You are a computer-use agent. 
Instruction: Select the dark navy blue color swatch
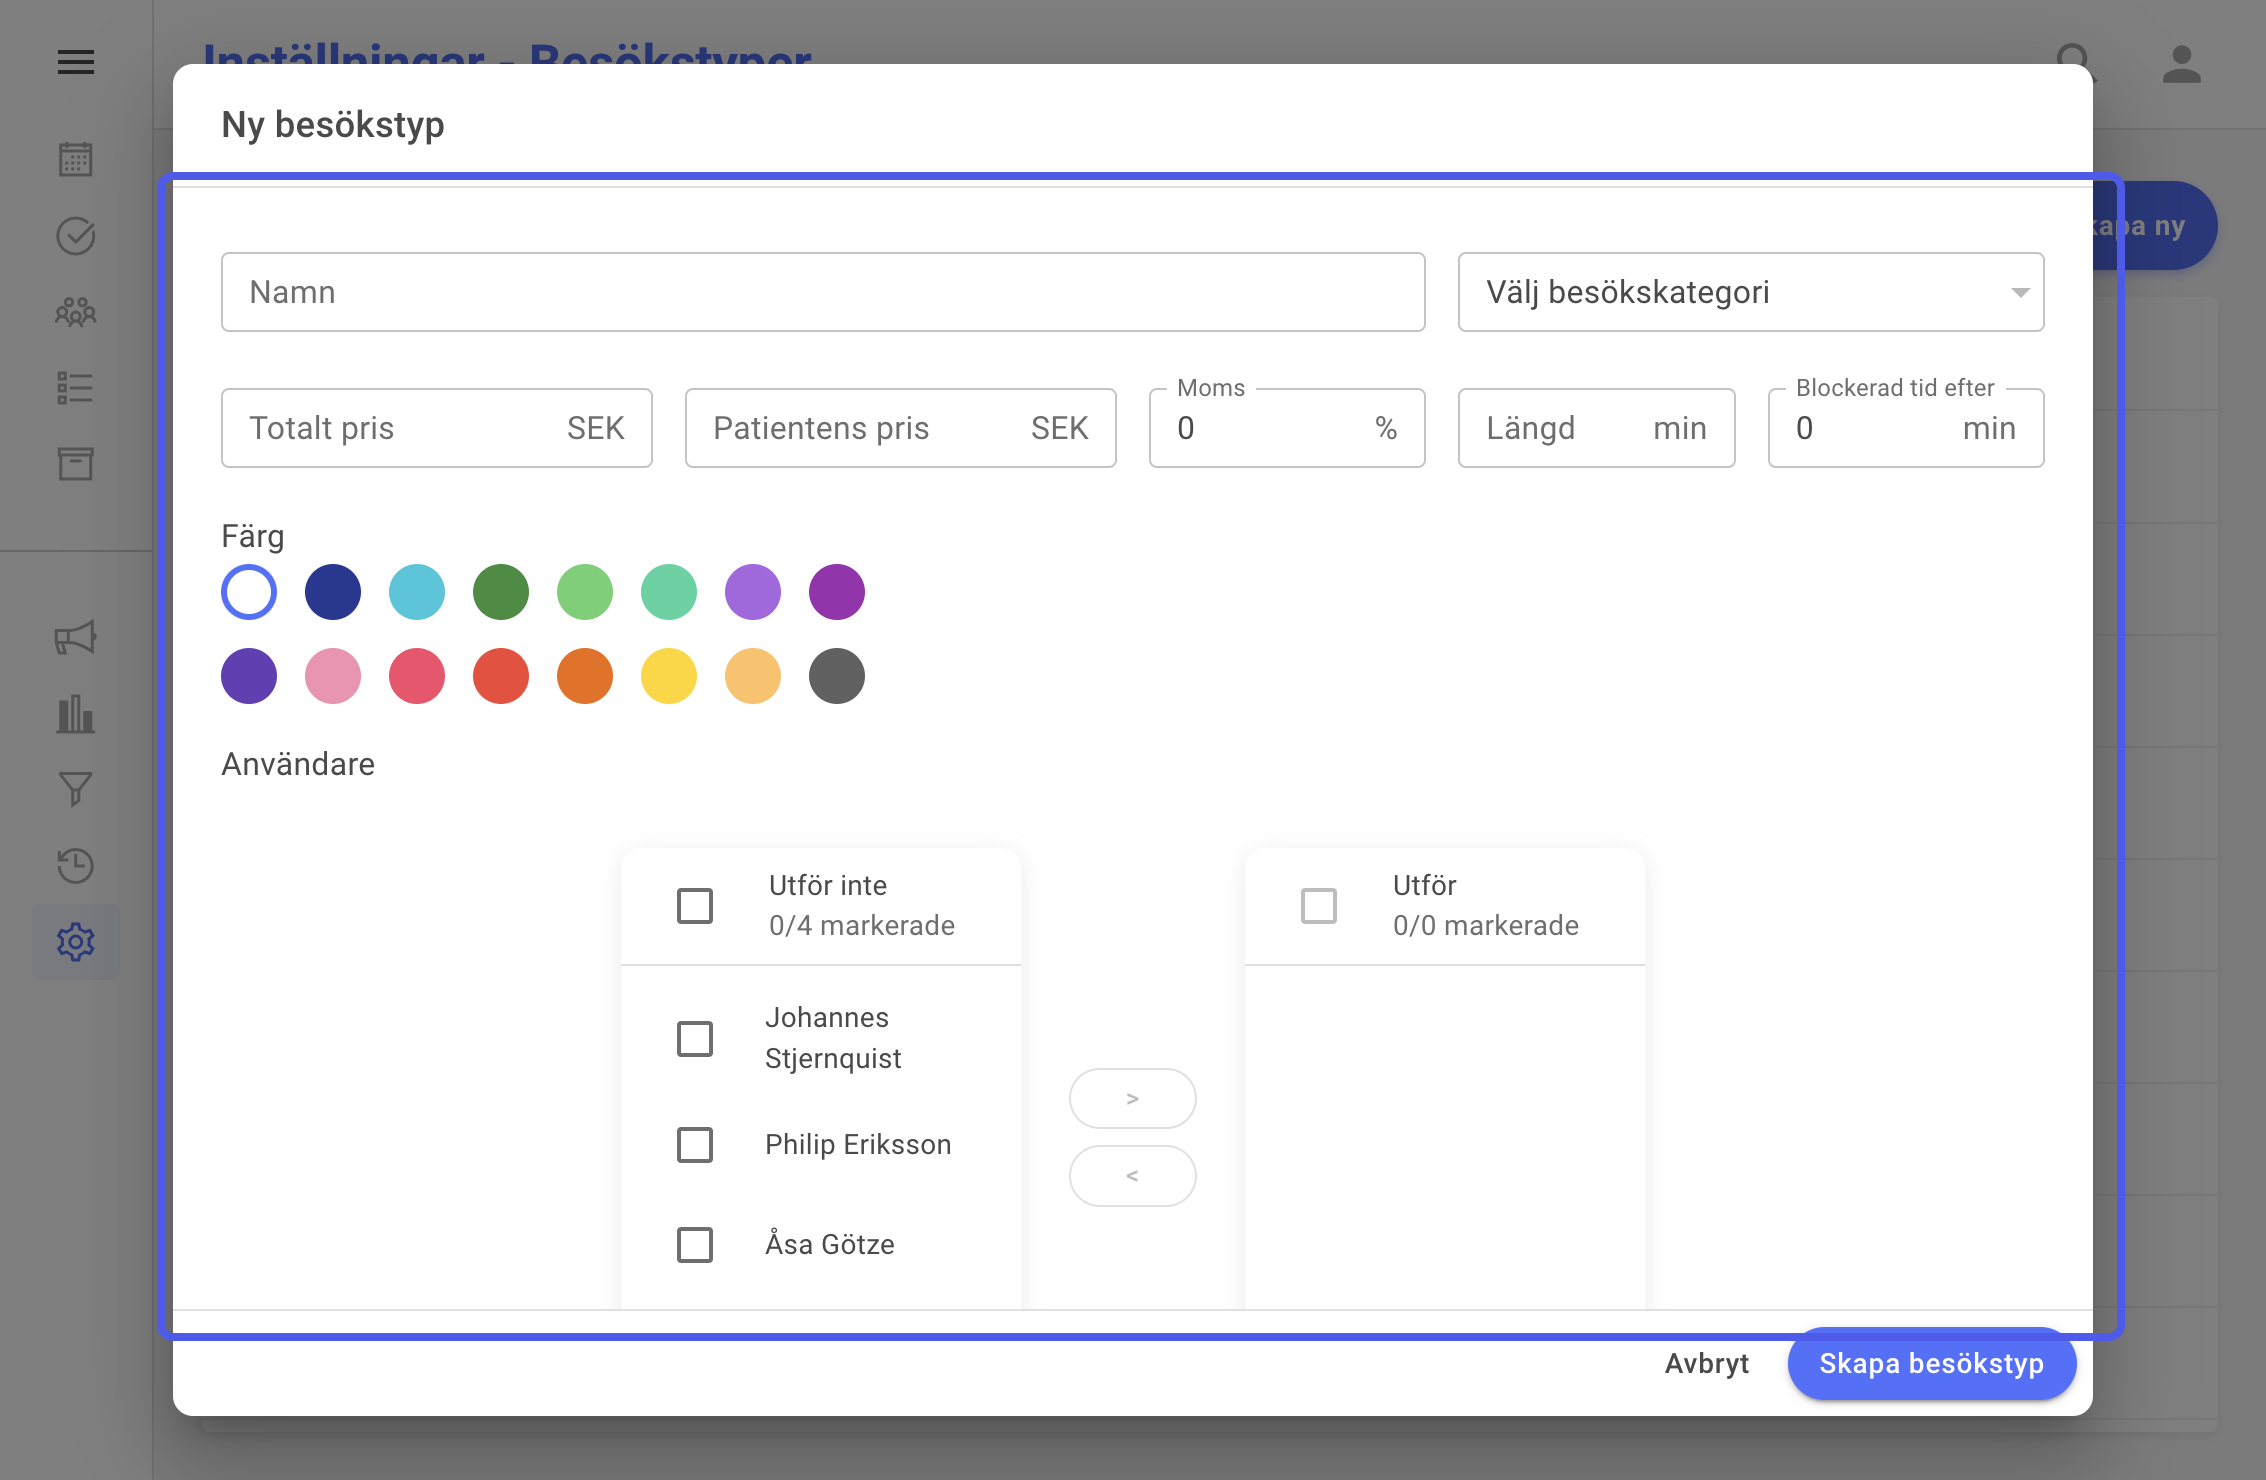tap(333, 592)
